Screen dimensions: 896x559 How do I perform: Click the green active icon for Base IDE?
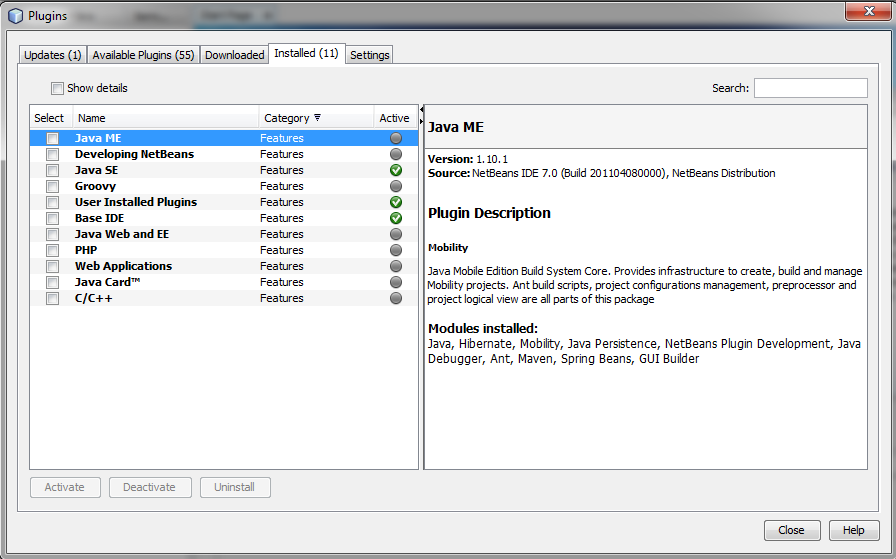[x=395, y=218]
